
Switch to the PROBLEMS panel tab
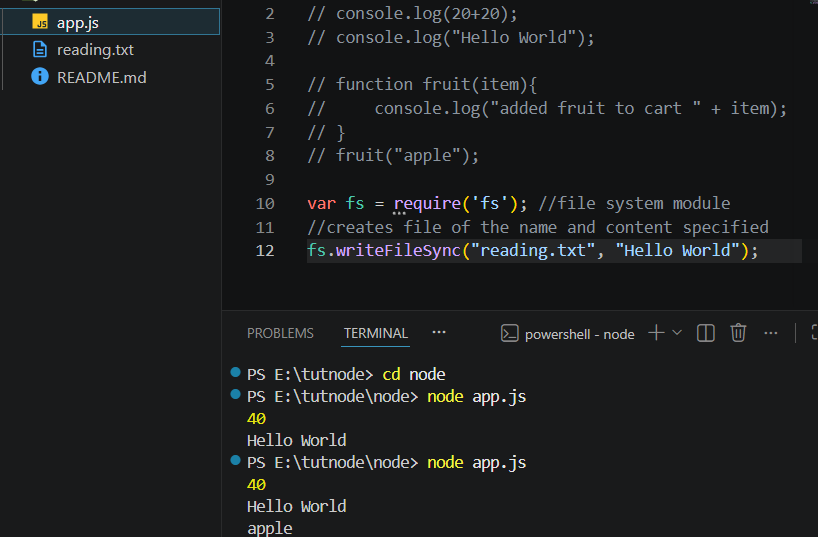280,333
